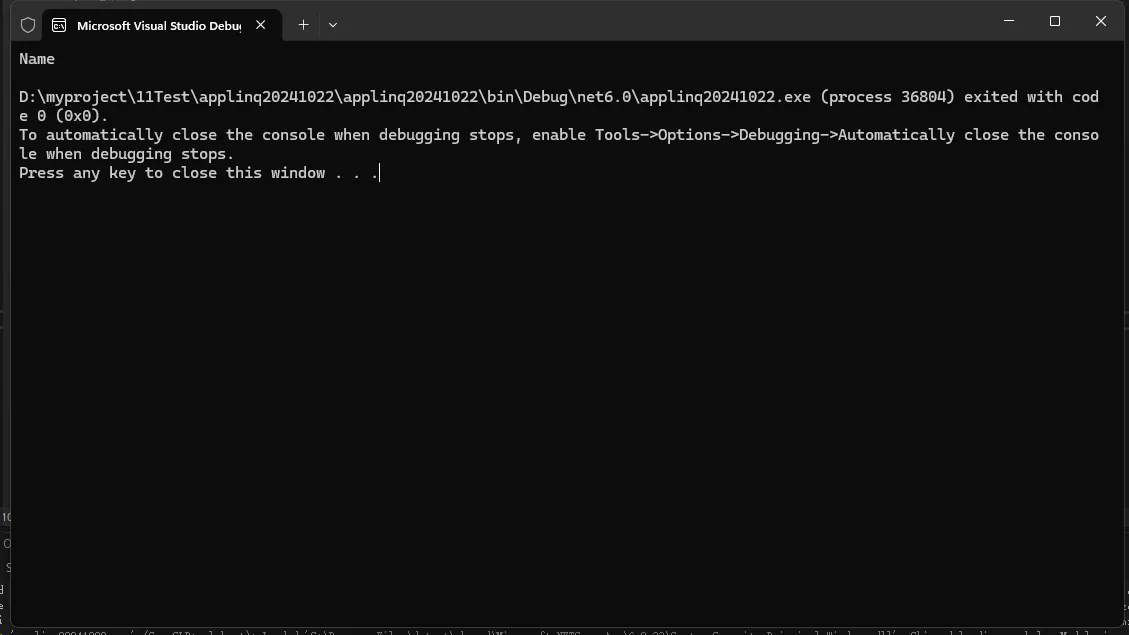Click the console icon on the tab
This screenshot has width=1129, height=635.
[59, 25]
